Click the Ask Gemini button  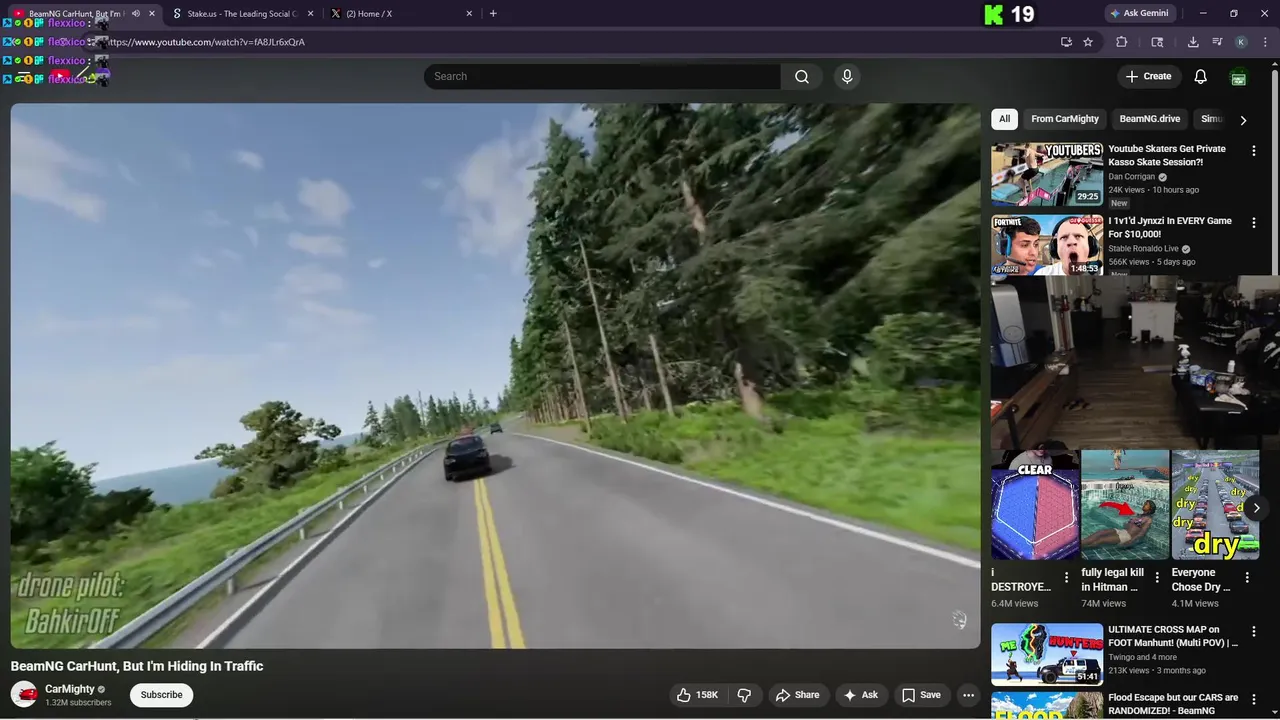coord(1138,14)
